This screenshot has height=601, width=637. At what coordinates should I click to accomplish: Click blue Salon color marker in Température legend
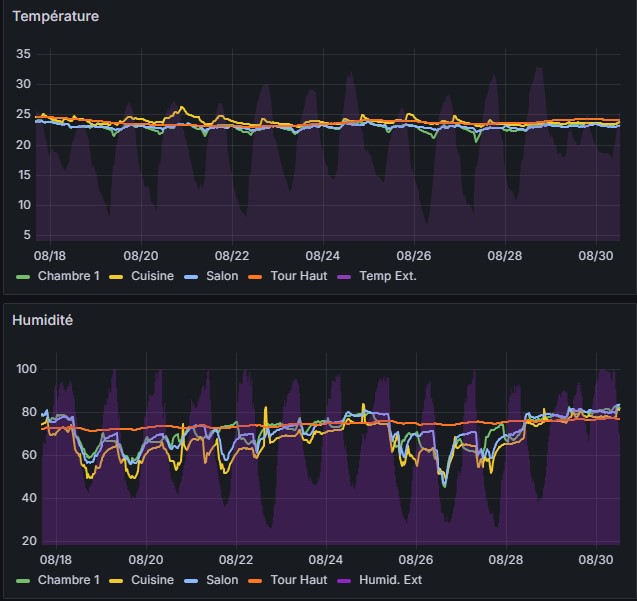(192, 276)
